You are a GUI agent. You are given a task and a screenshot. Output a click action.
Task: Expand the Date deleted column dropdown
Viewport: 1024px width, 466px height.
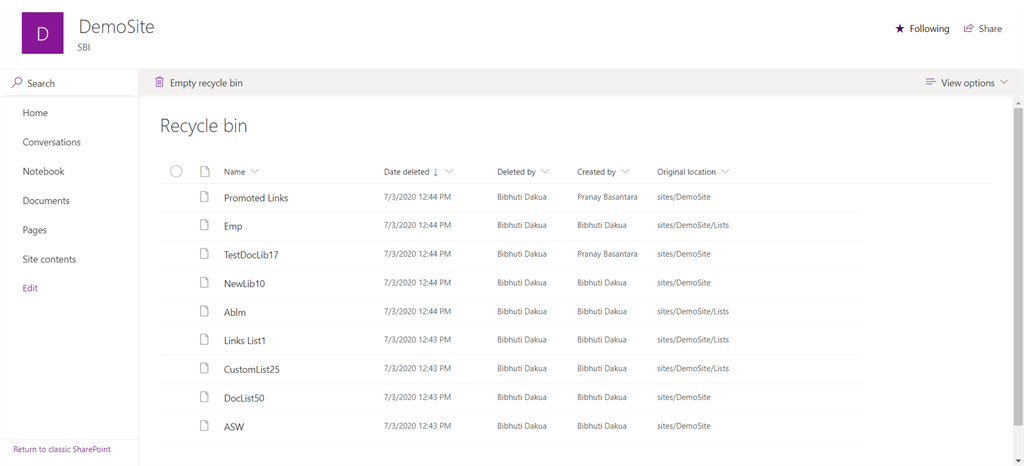449,172
